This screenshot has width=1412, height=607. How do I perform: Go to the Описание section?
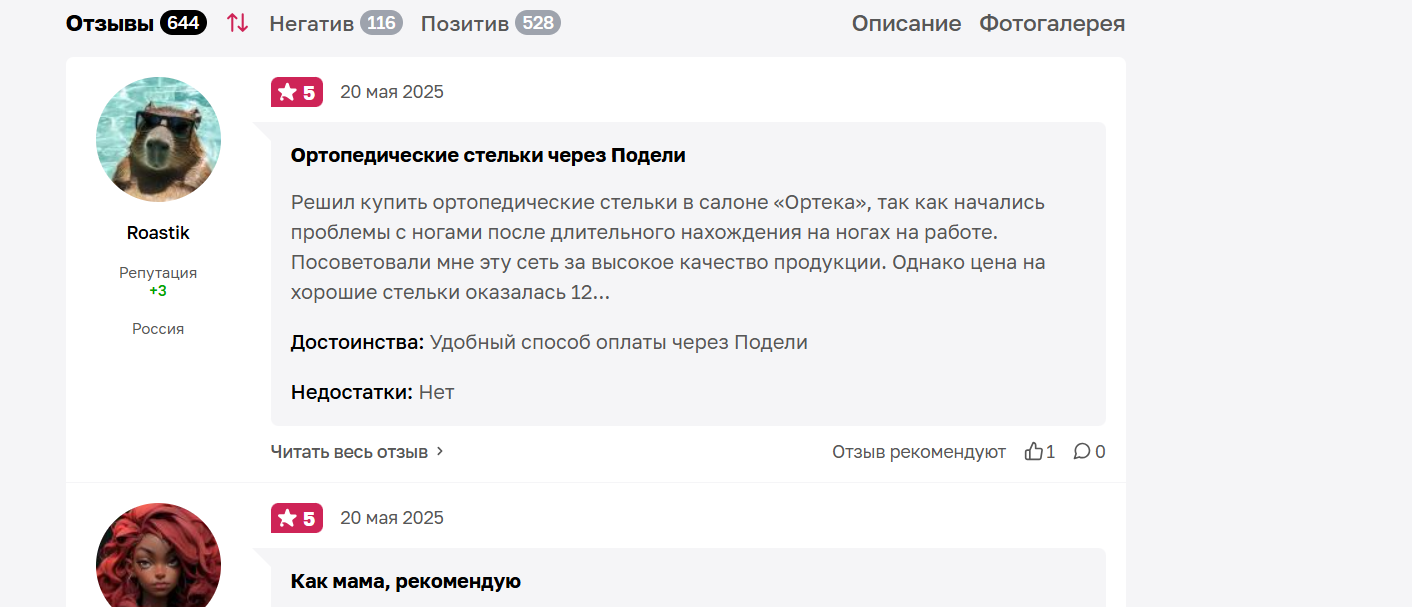point(906,23)
